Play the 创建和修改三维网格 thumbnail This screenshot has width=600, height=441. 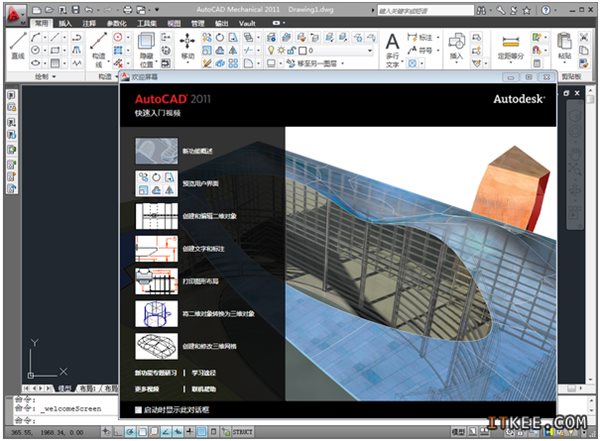pos(157,346)
